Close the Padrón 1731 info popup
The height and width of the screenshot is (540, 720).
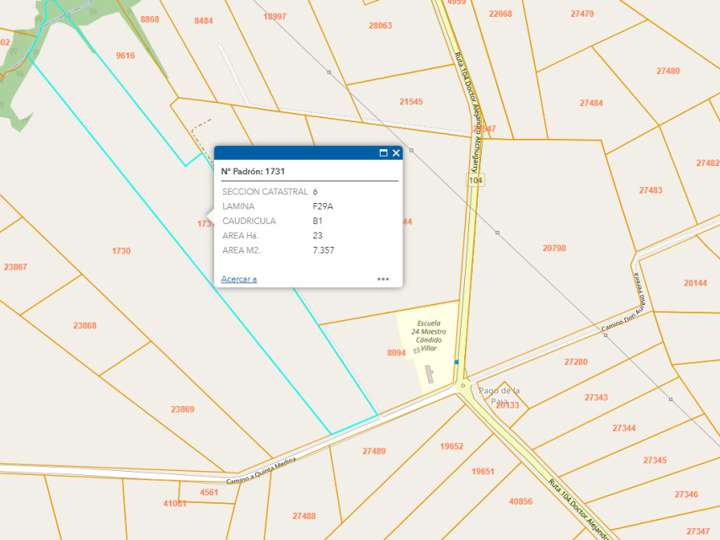396,153
